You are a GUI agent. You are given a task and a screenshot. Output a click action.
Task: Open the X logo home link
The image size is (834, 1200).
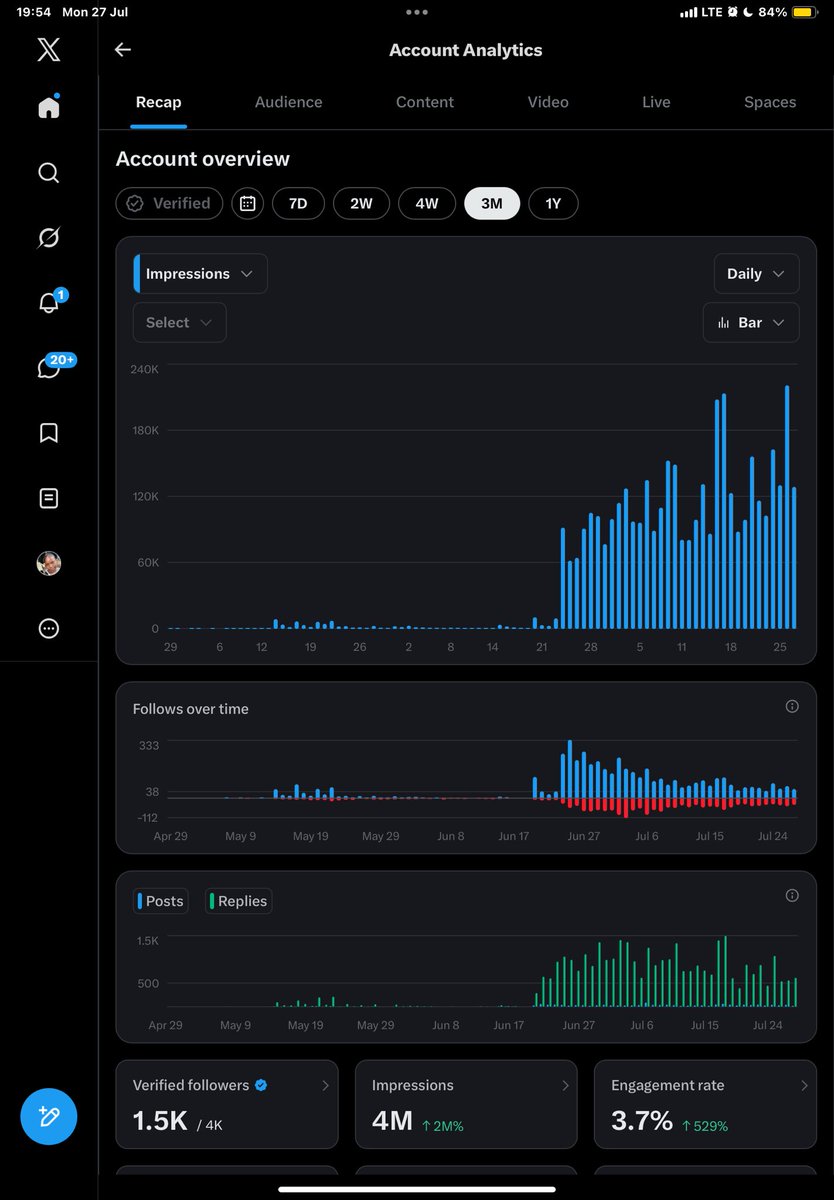tap(48, 49)
